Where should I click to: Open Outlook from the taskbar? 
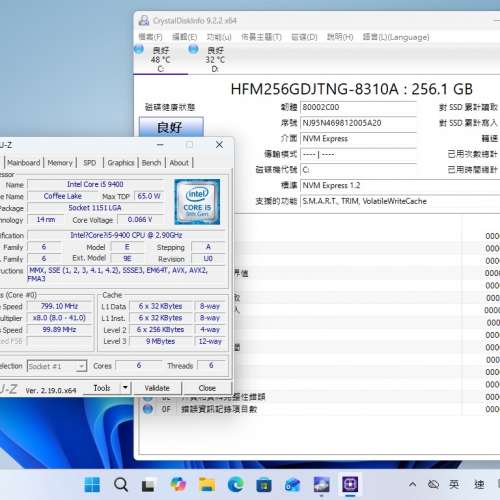pyautogui.click(x=292, y=485)
